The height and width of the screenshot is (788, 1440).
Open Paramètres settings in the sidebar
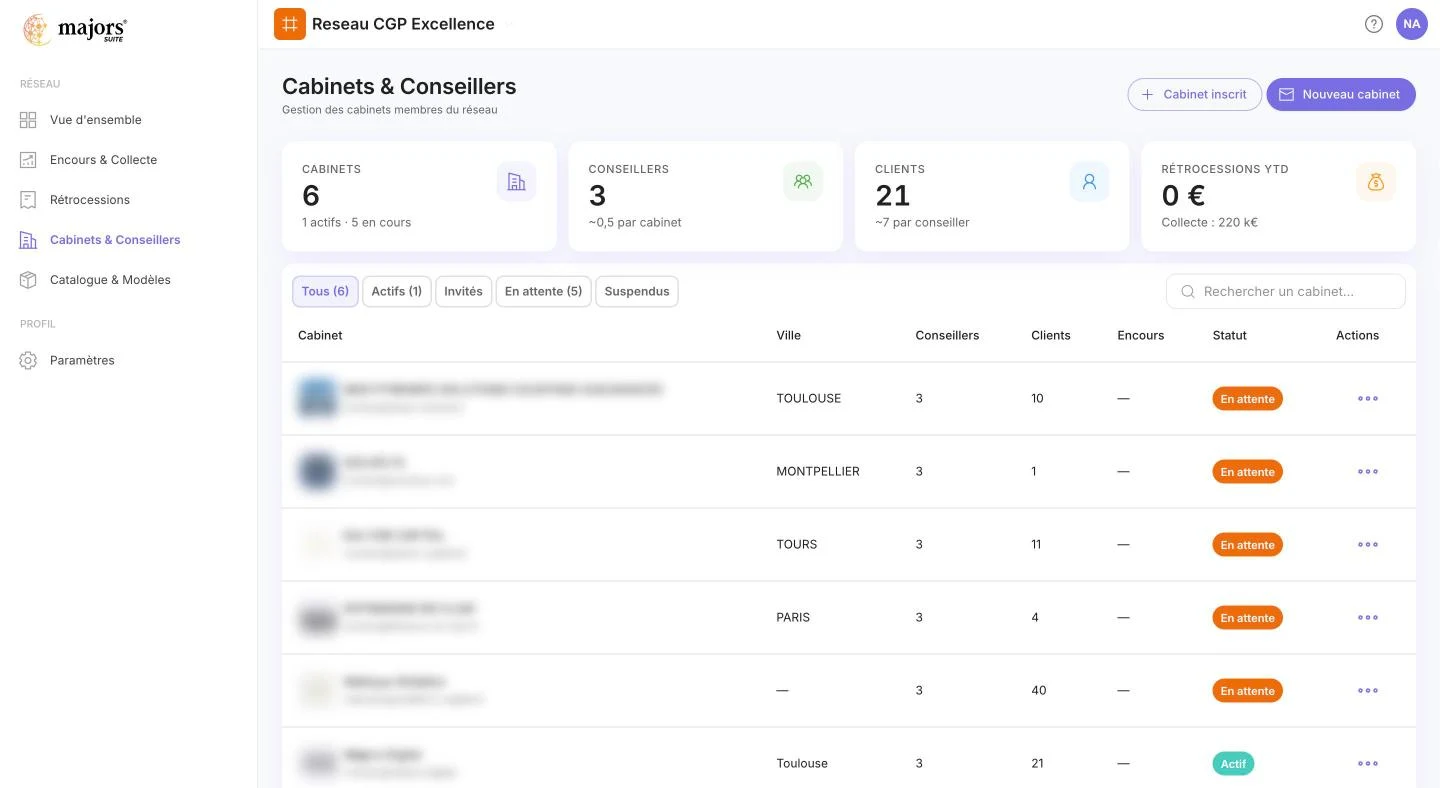[x=82, y=360]
